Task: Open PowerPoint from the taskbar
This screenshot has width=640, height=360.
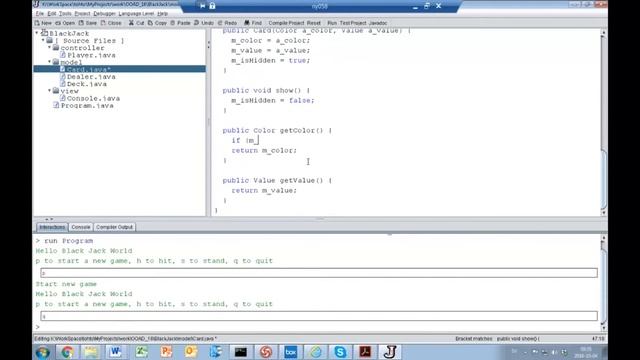Action: point(166,352)
